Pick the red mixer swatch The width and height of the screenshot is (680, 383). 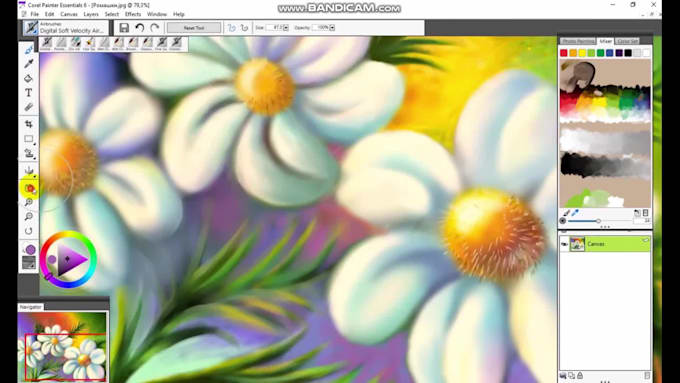[x=564, y=53]
